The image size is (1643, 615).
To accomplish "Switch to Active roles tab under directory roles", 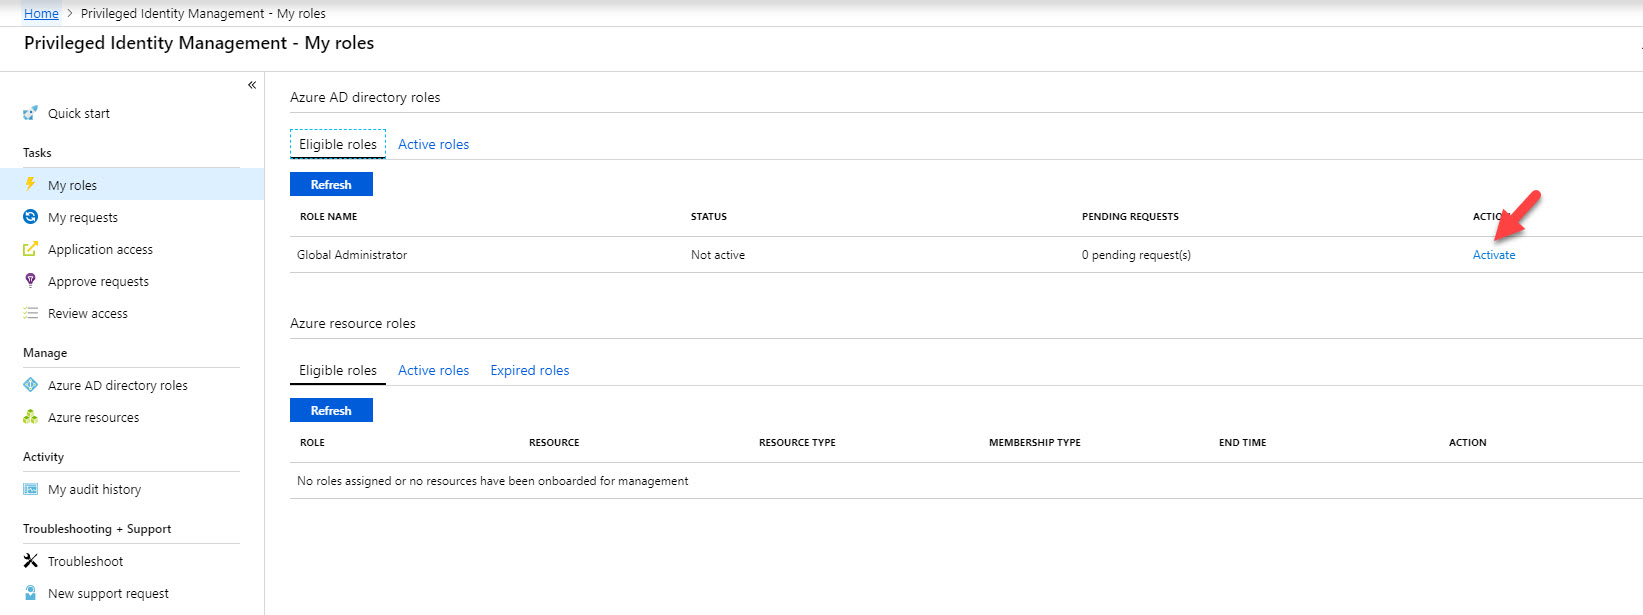I will click(433, 144).
